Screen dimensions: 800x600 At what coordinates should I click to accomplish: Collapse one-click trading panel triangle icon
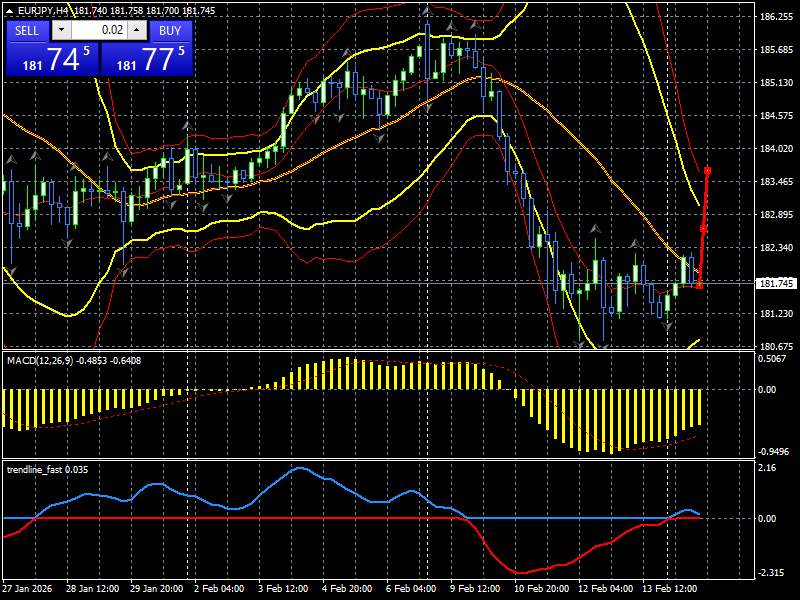(10, 10)
